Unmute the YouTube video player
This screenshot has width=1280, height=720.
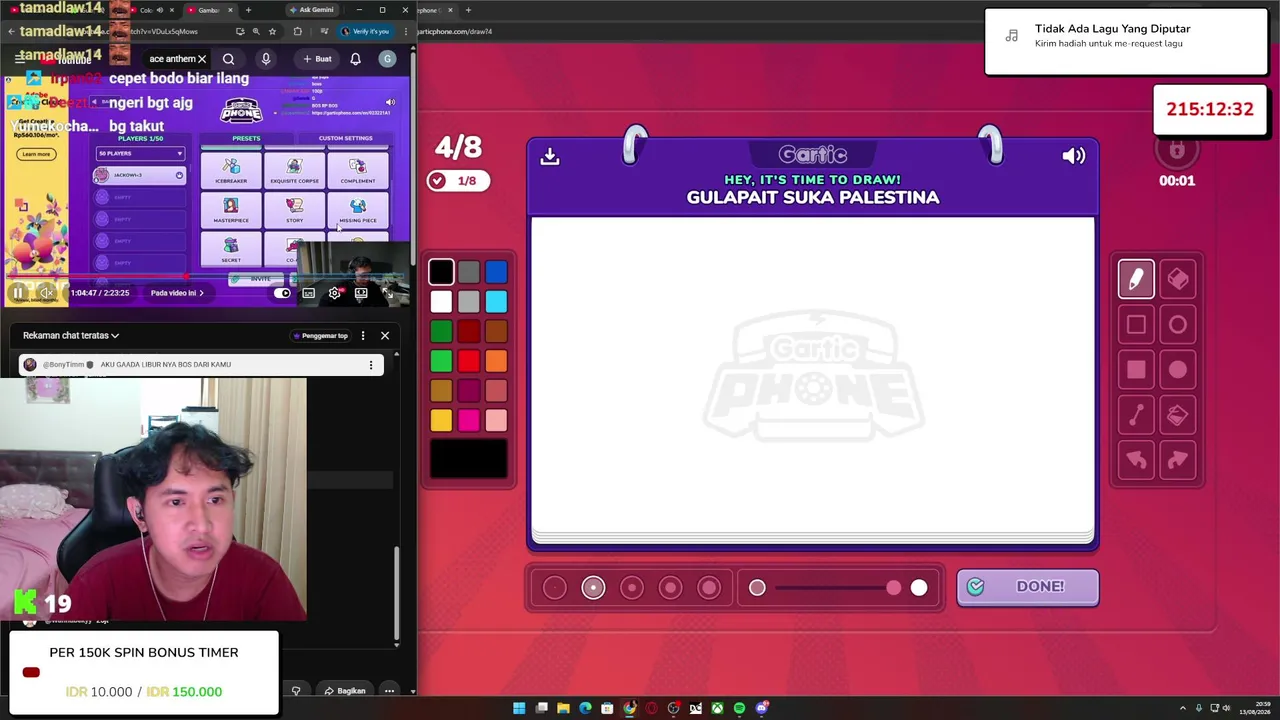pyautogui.click(x=46, y=293)
